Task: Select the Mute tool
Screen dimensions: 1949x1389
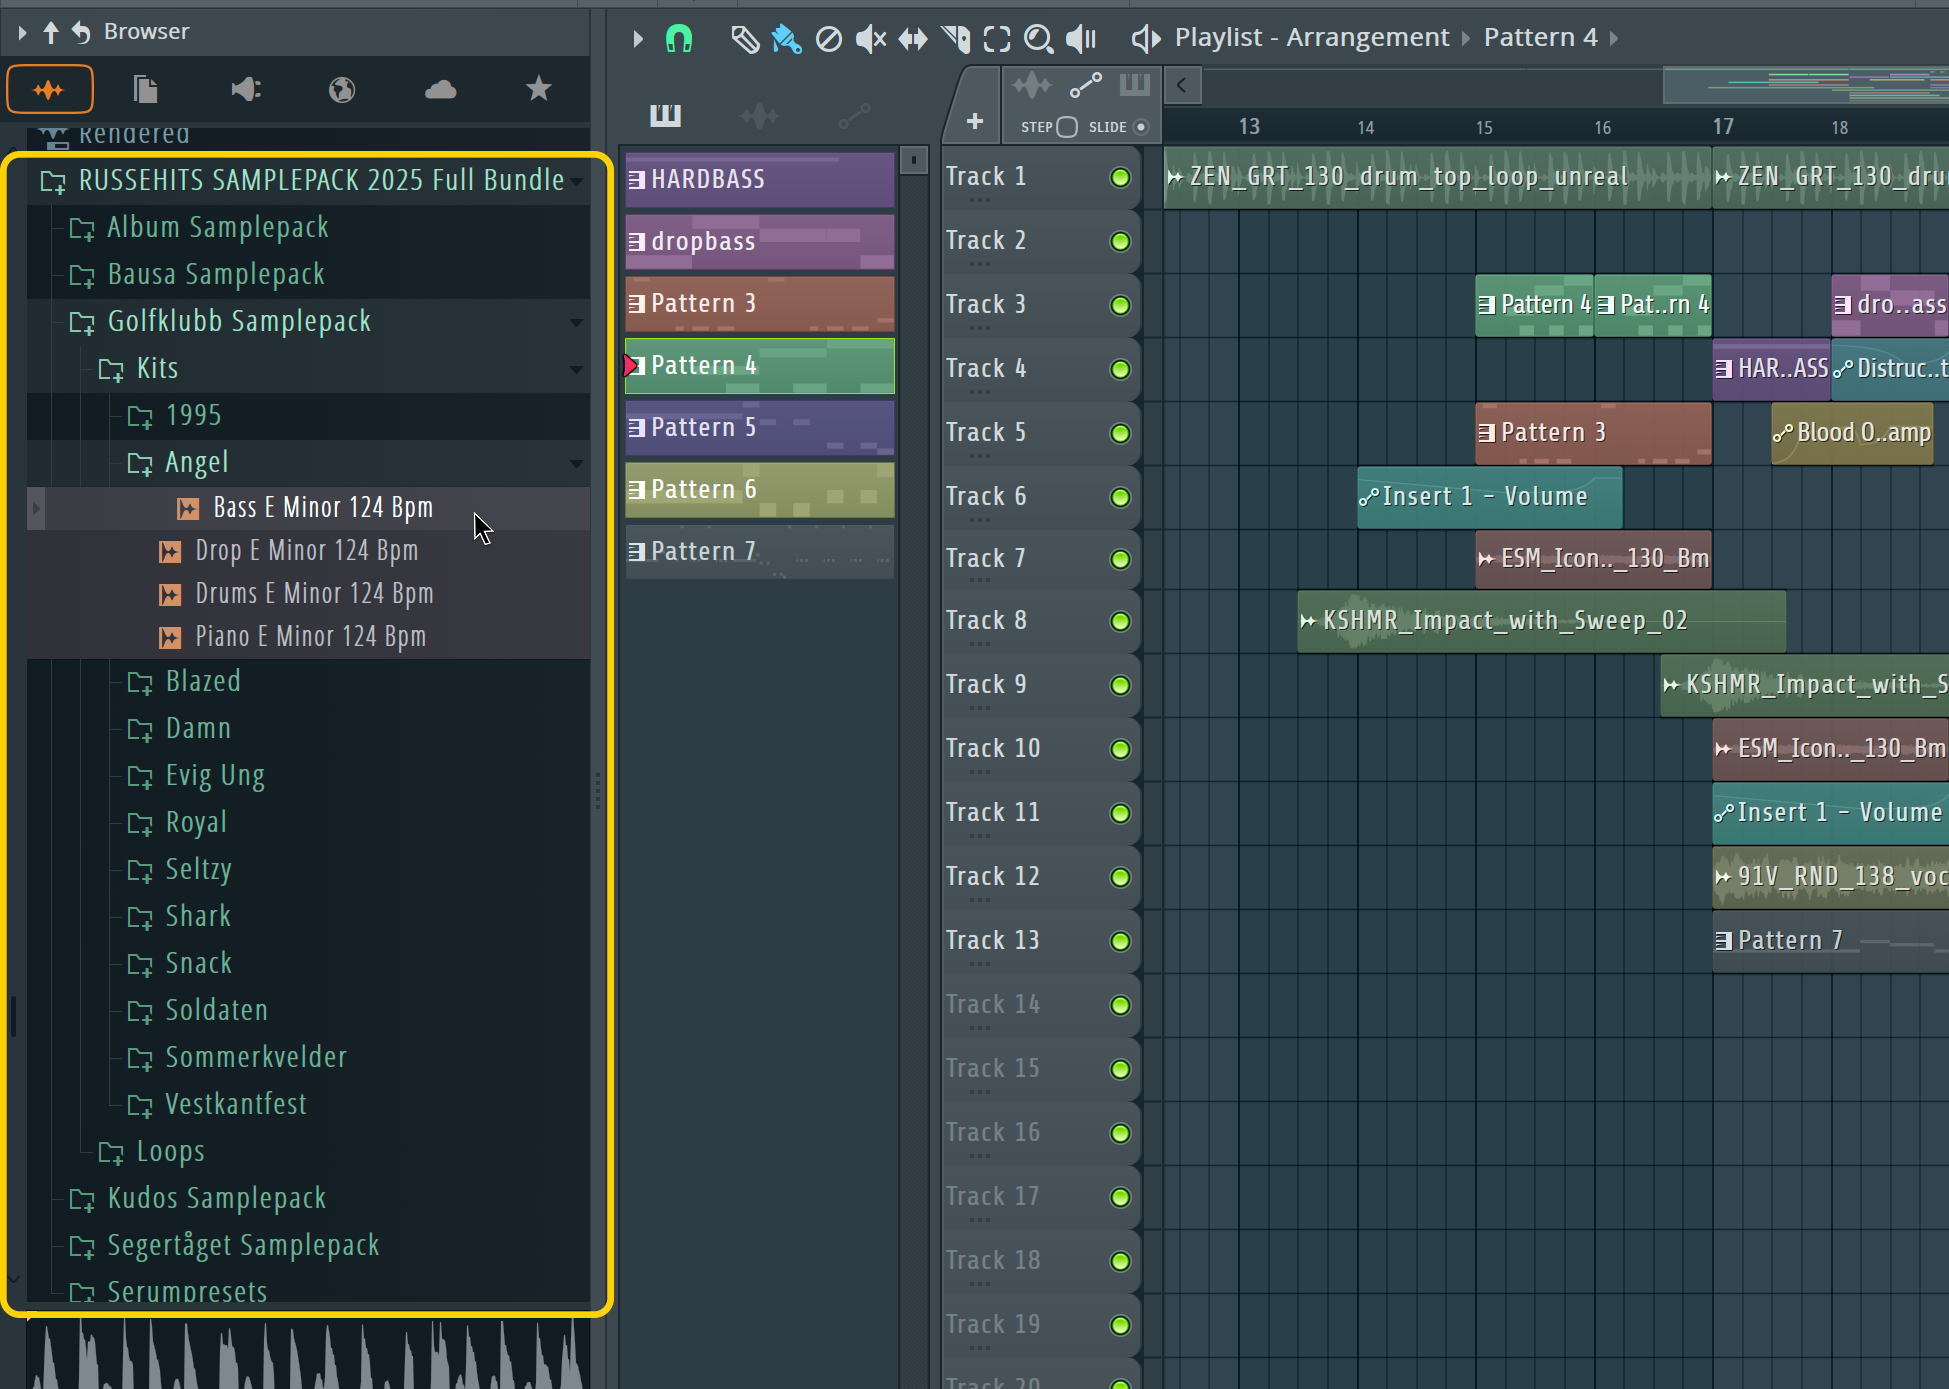Action: click(870, 39)
